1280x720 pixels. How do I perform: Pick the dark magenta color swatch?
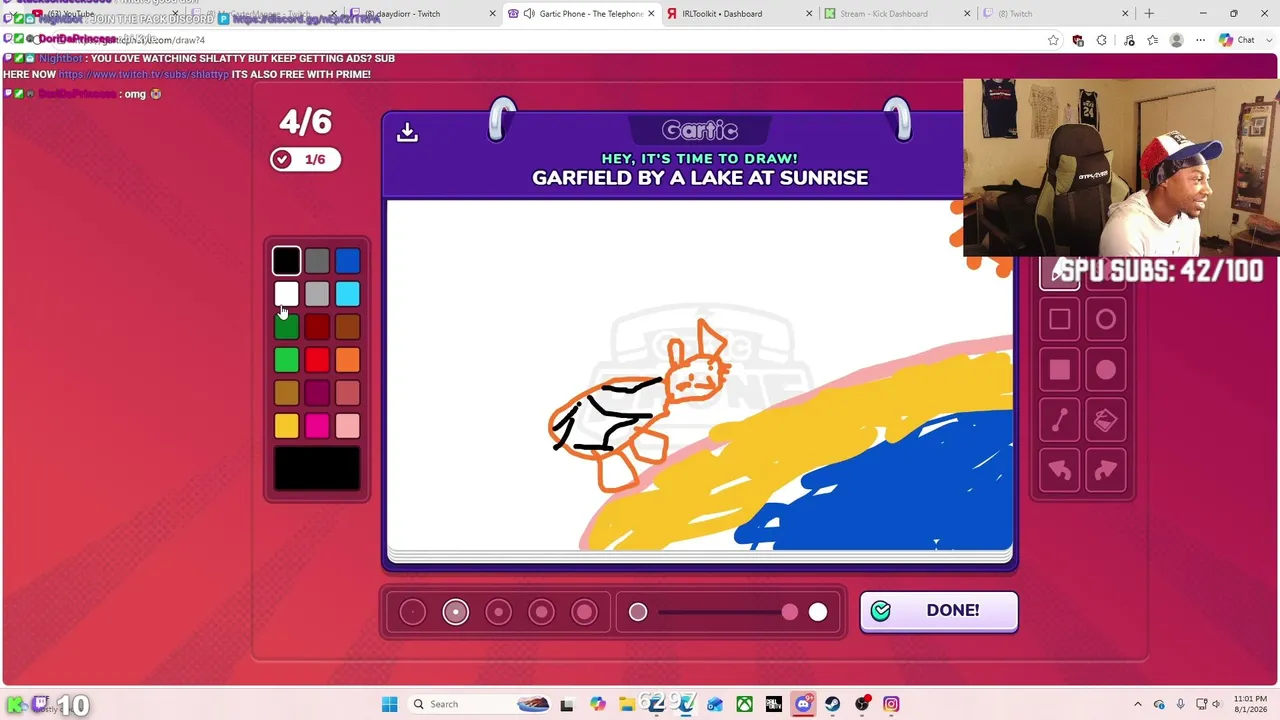(317, 393)
